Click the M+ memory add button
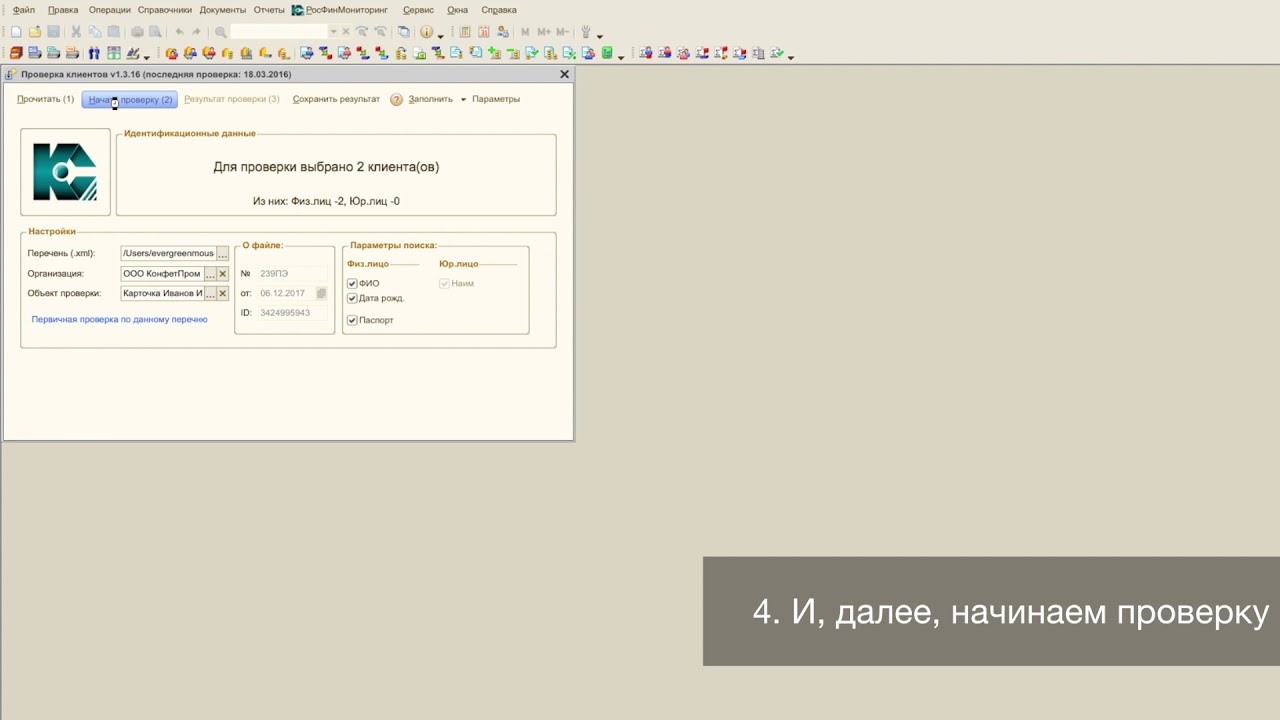Screen dimensions: 1280x720 (x=544, y=32)
